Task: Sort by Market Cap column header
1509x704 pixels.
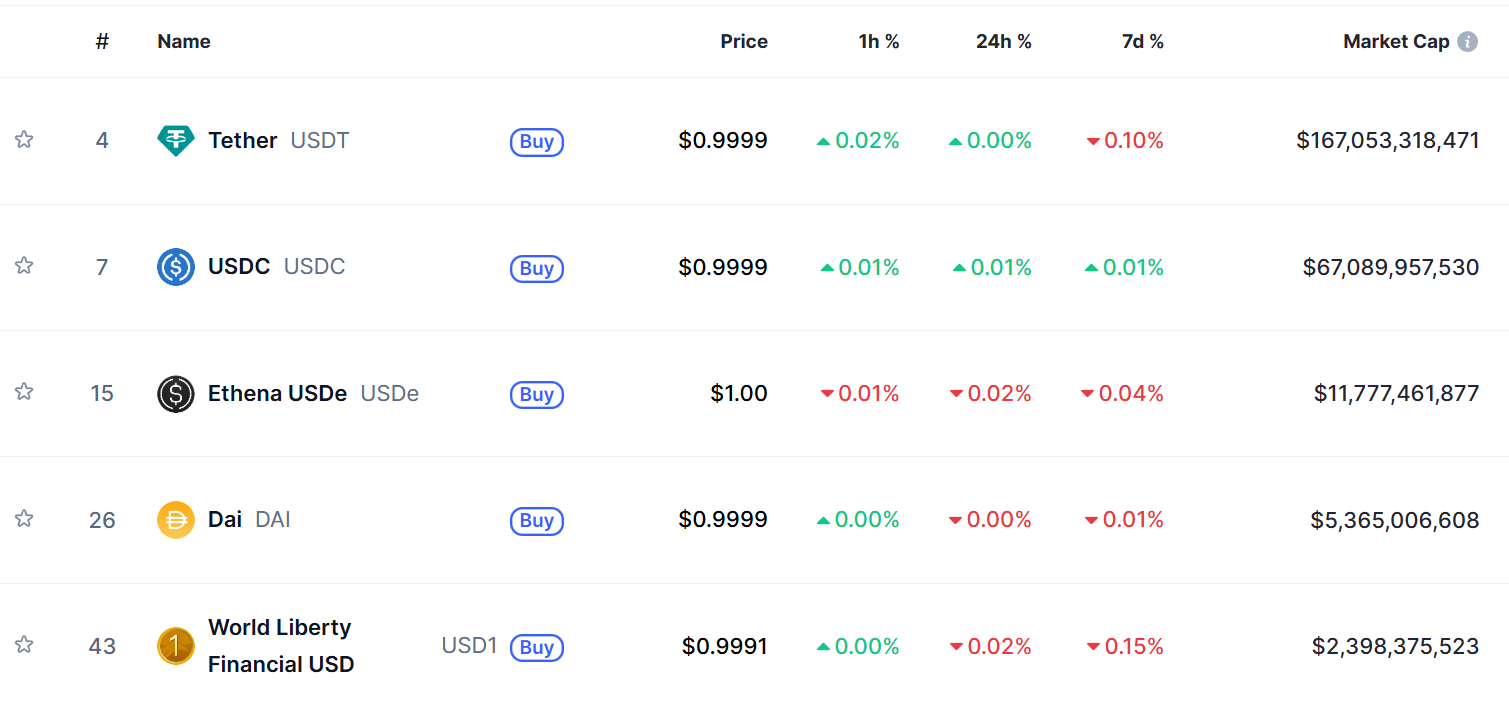Action: coord(1395,42)
